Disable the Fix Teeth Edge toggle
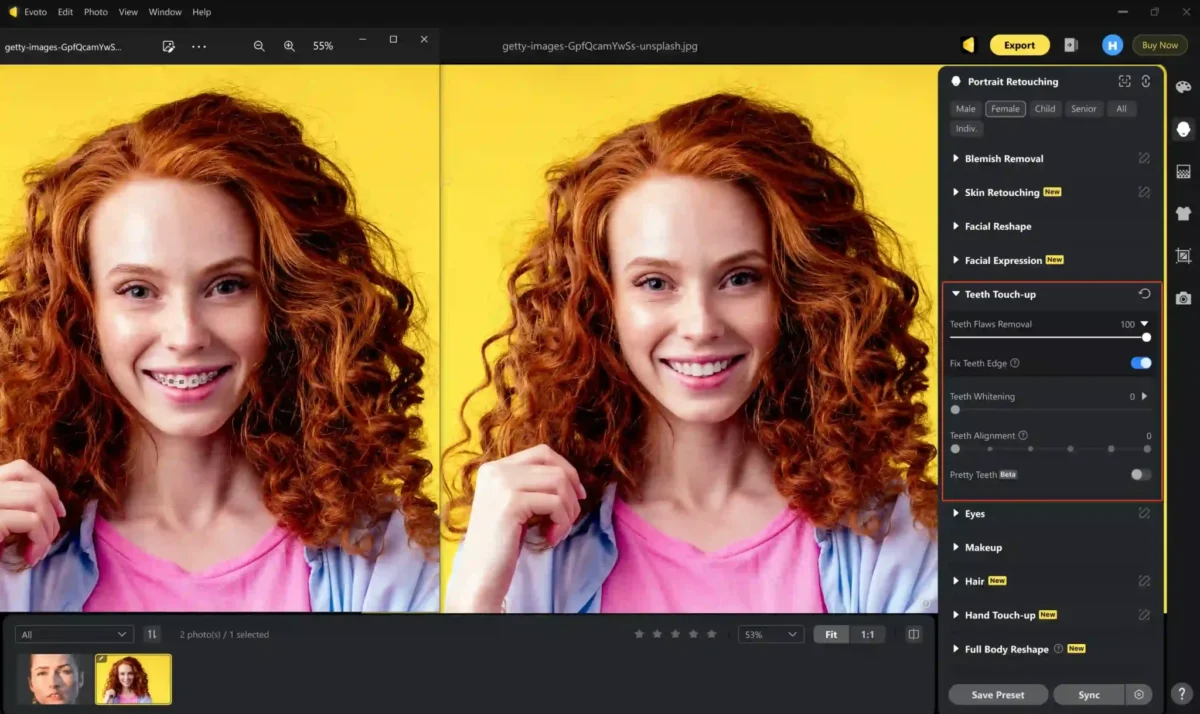Screen dimensions: 1200x714 click(1140, 363)
